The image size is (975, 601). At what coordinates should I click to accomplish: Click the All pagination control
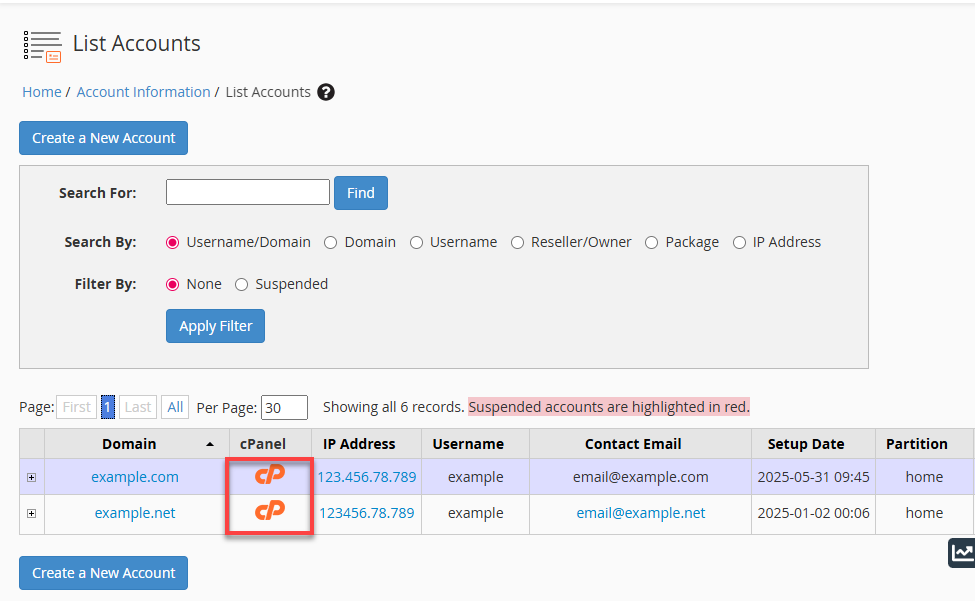[174, 407]
